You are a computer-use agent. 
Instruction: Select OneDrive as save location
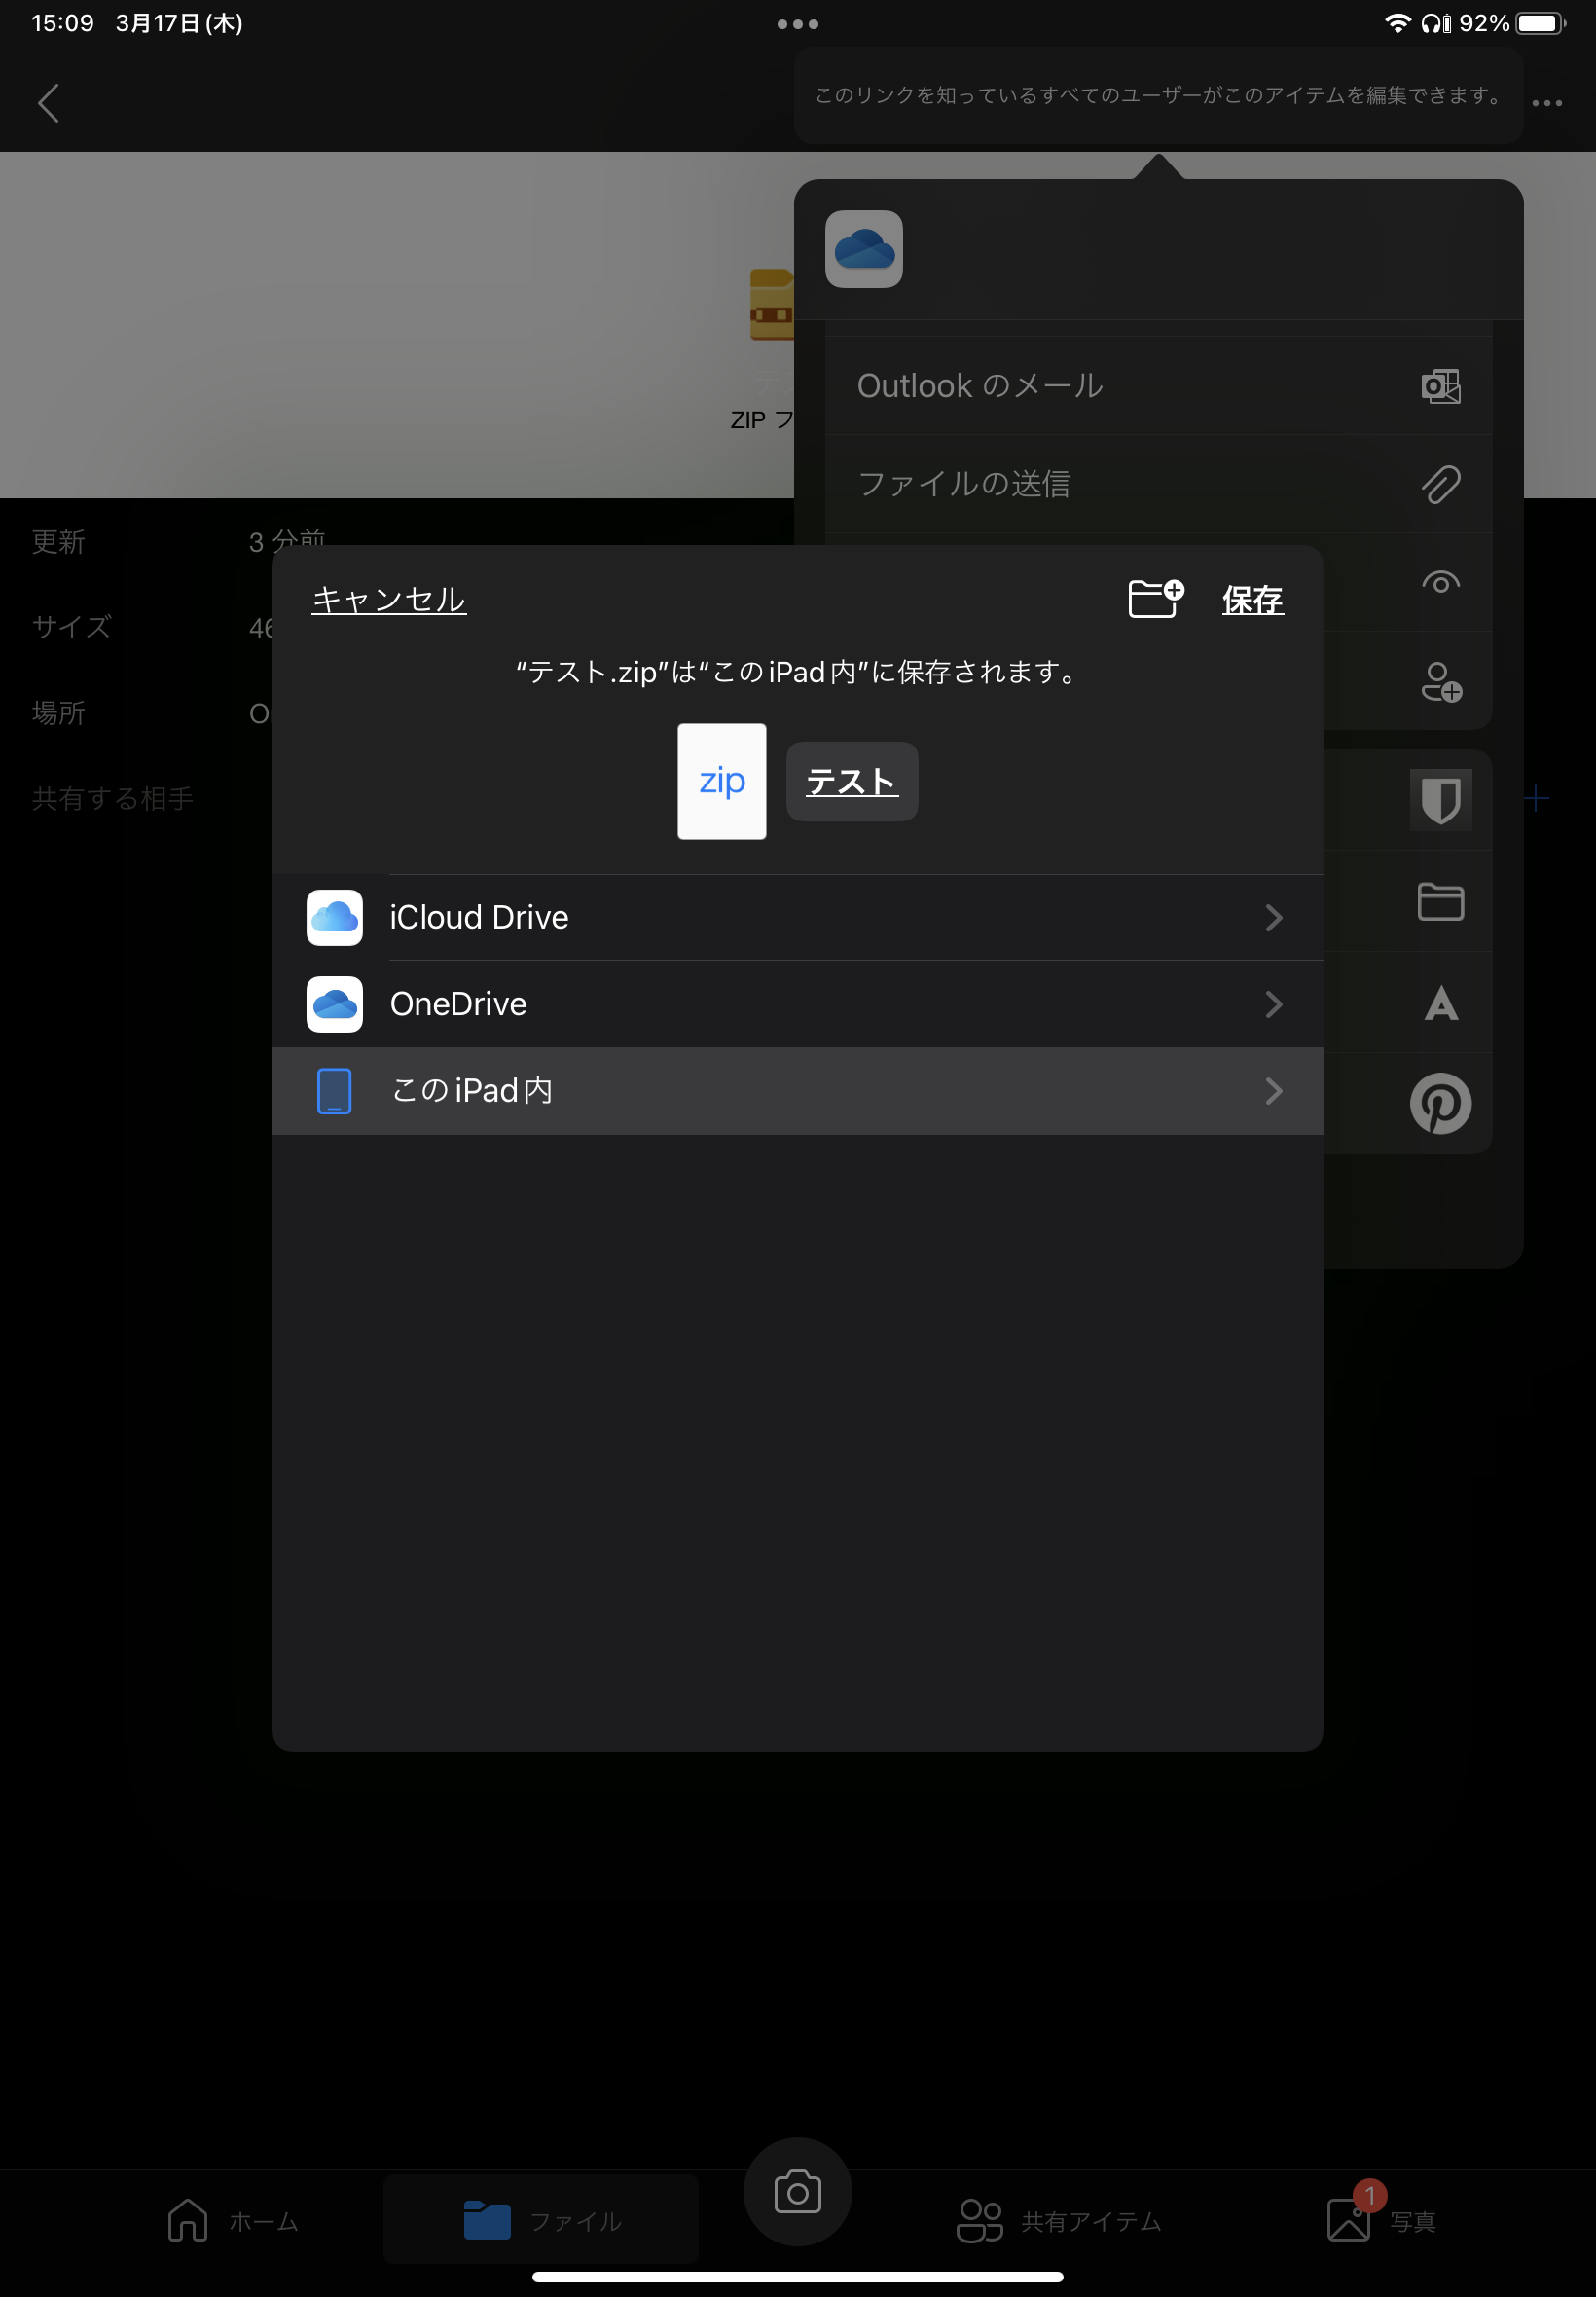click(x=798, y=1004)
